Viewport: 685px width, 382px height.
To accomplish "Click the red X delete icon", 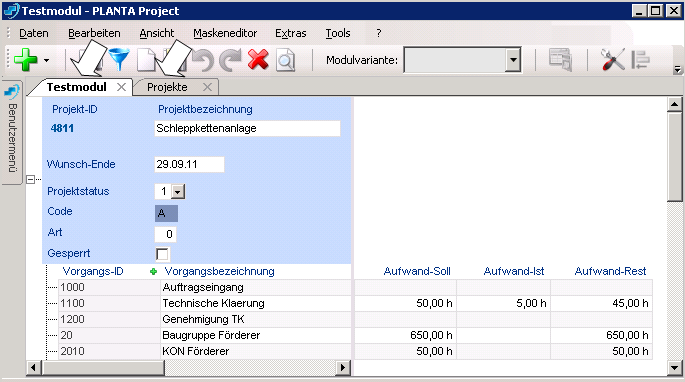I will pos(258,59).
